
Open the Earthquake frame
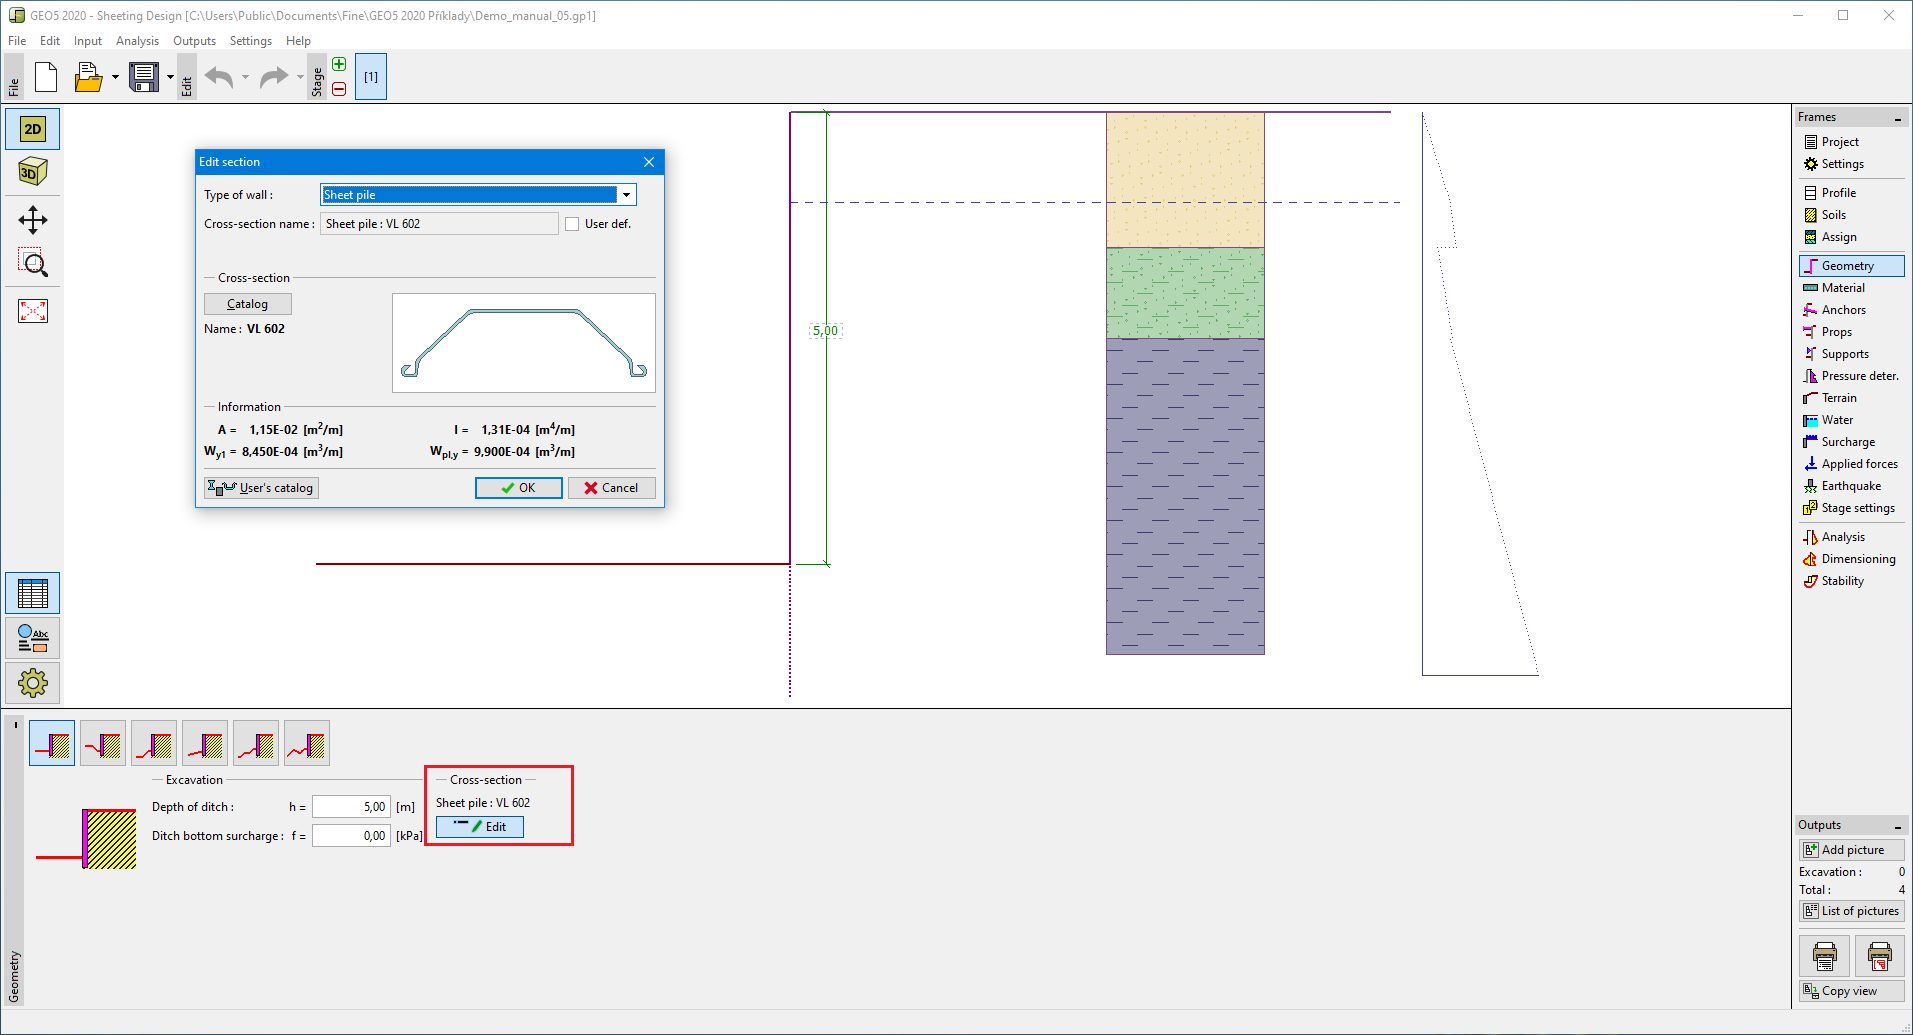point(1851,486)
